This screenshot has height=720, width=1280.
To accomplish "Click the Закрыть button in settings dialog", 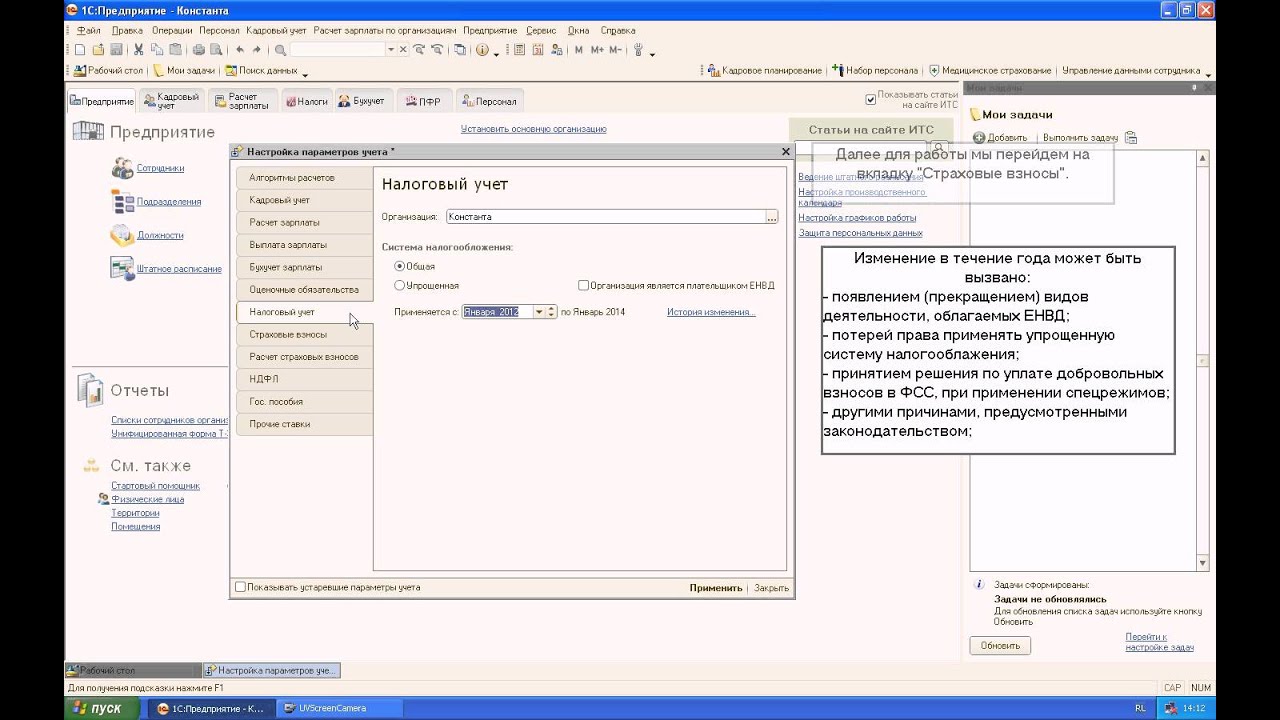I will (x=771, y=588).
